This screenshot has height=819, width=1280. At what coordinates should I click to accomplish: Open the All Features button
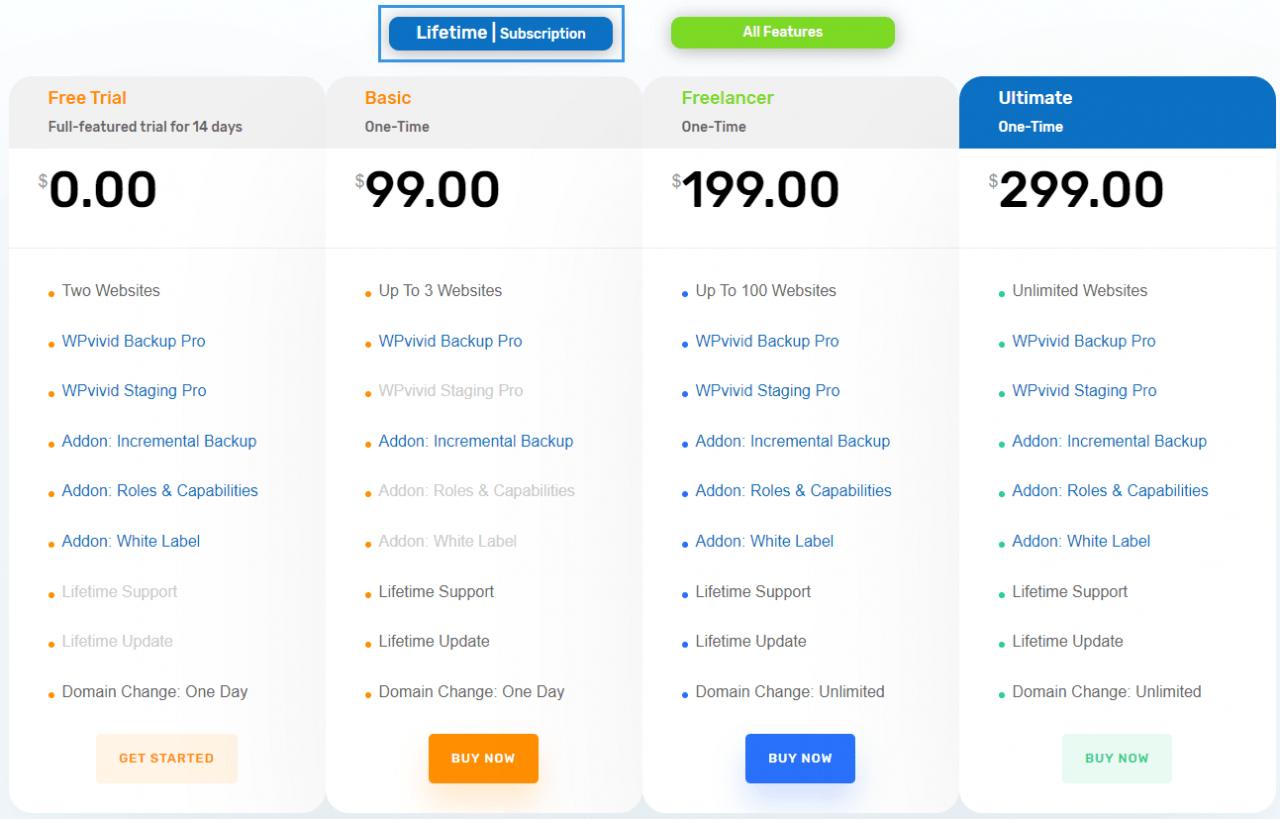coord(783,32)
